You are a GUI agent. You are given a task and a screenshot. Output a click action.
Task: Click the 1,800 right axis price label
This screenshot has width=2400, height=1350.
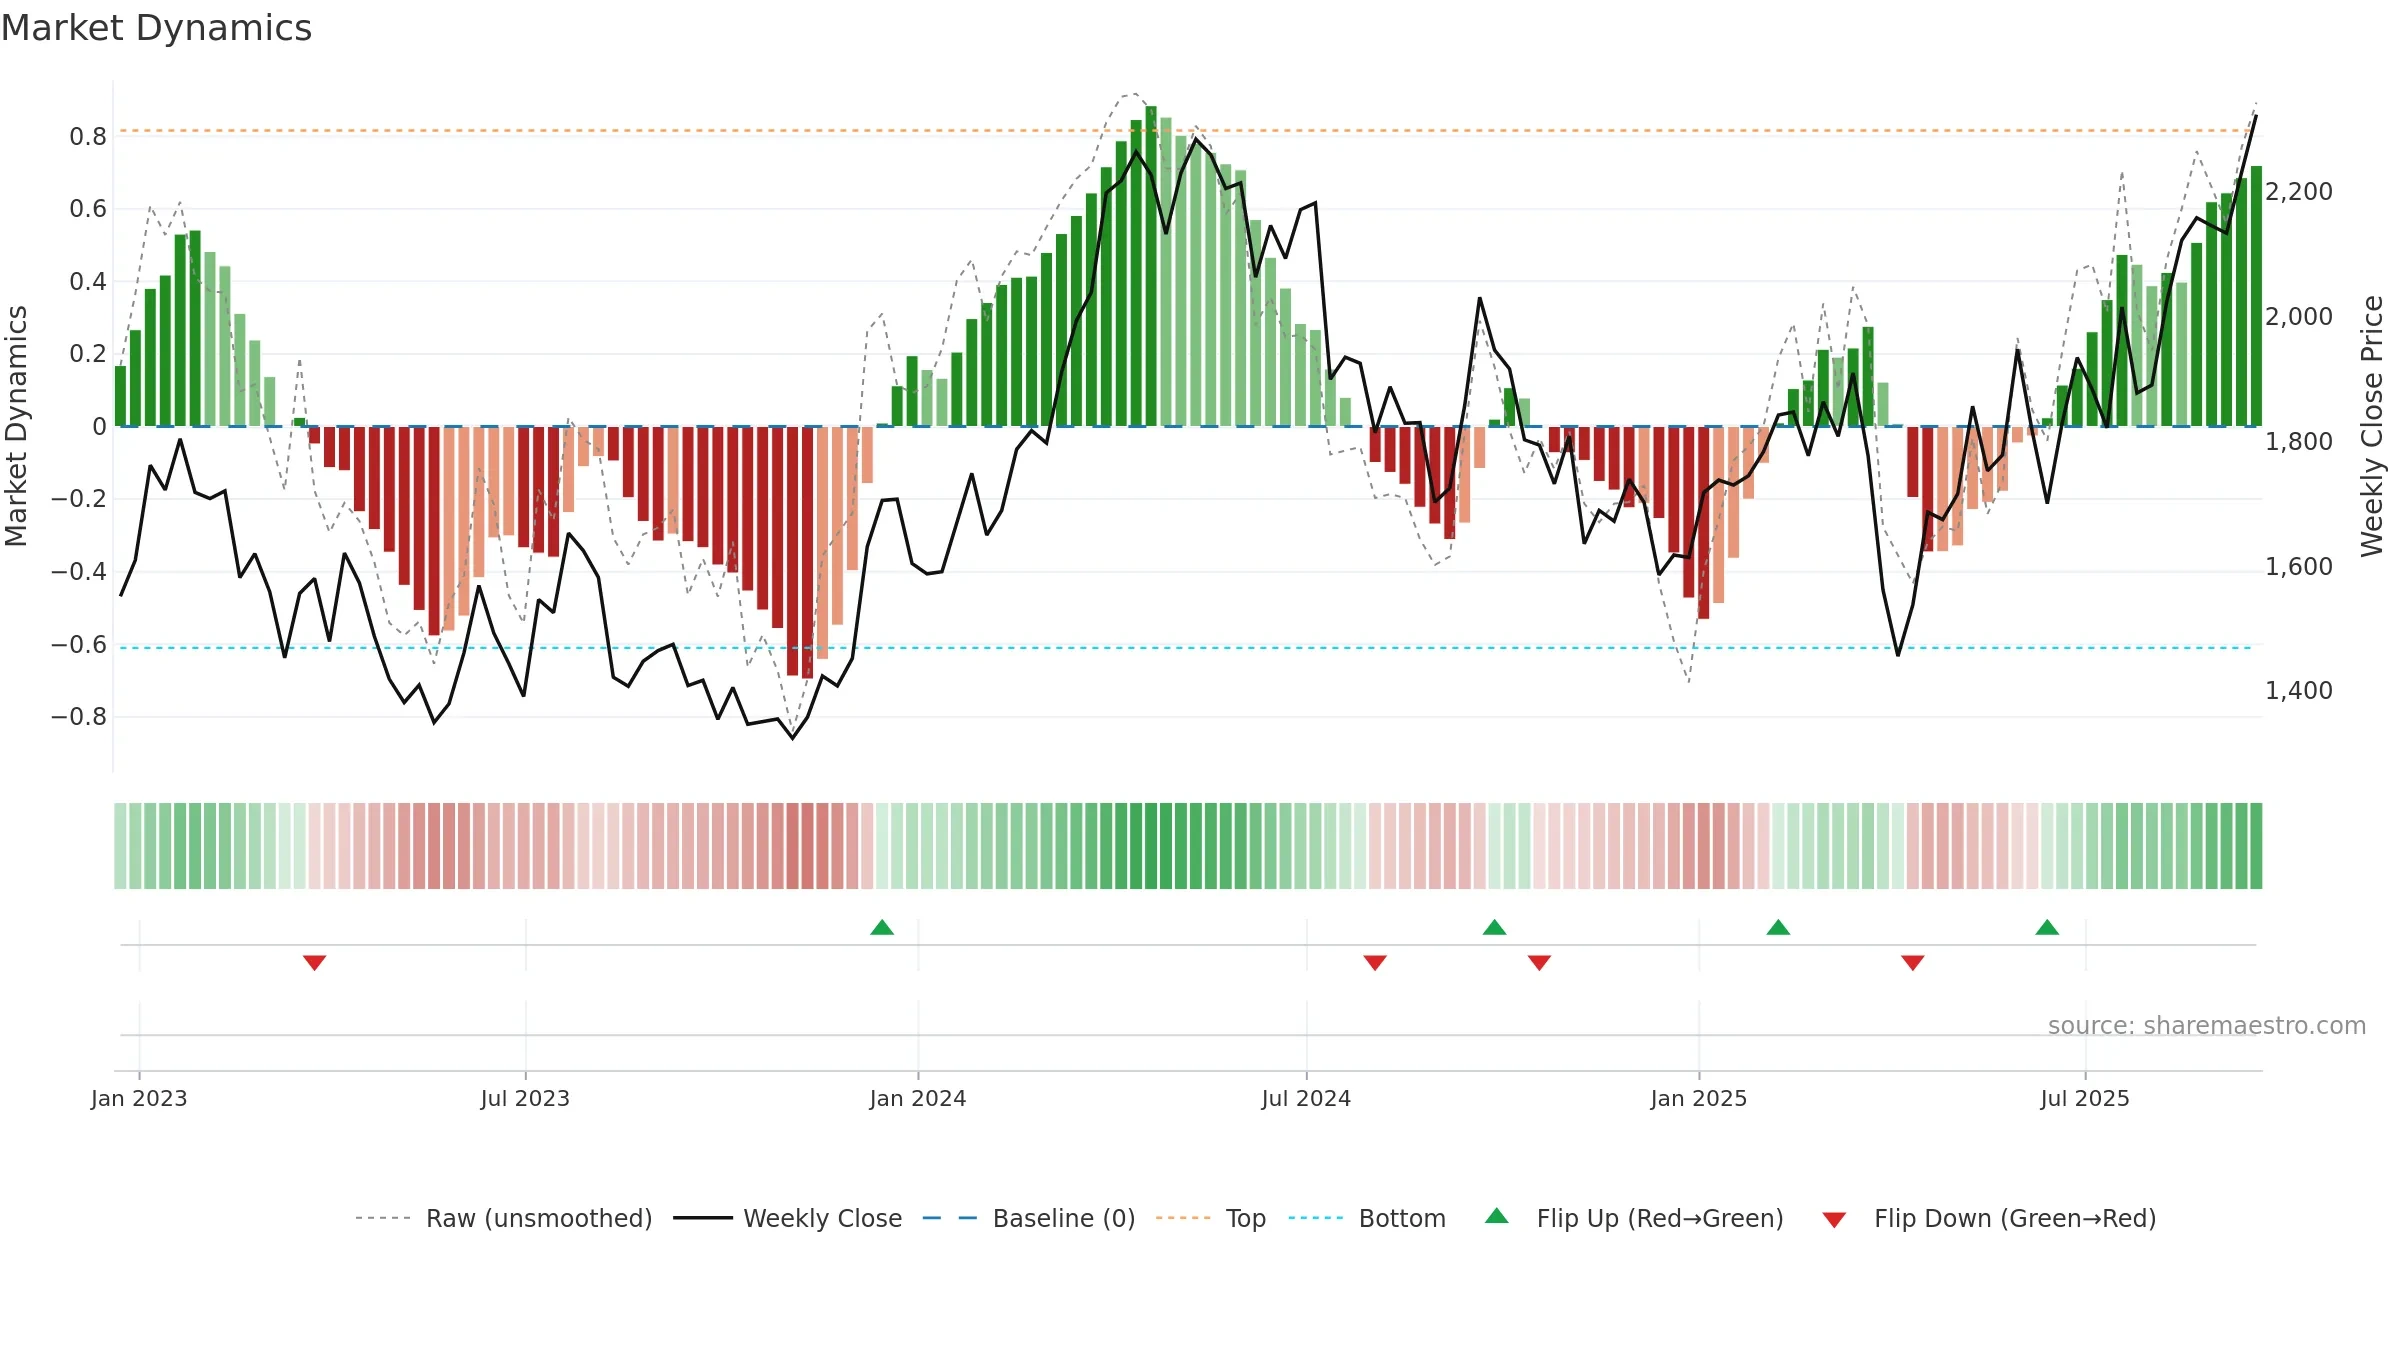click(x=2299, y=441)
